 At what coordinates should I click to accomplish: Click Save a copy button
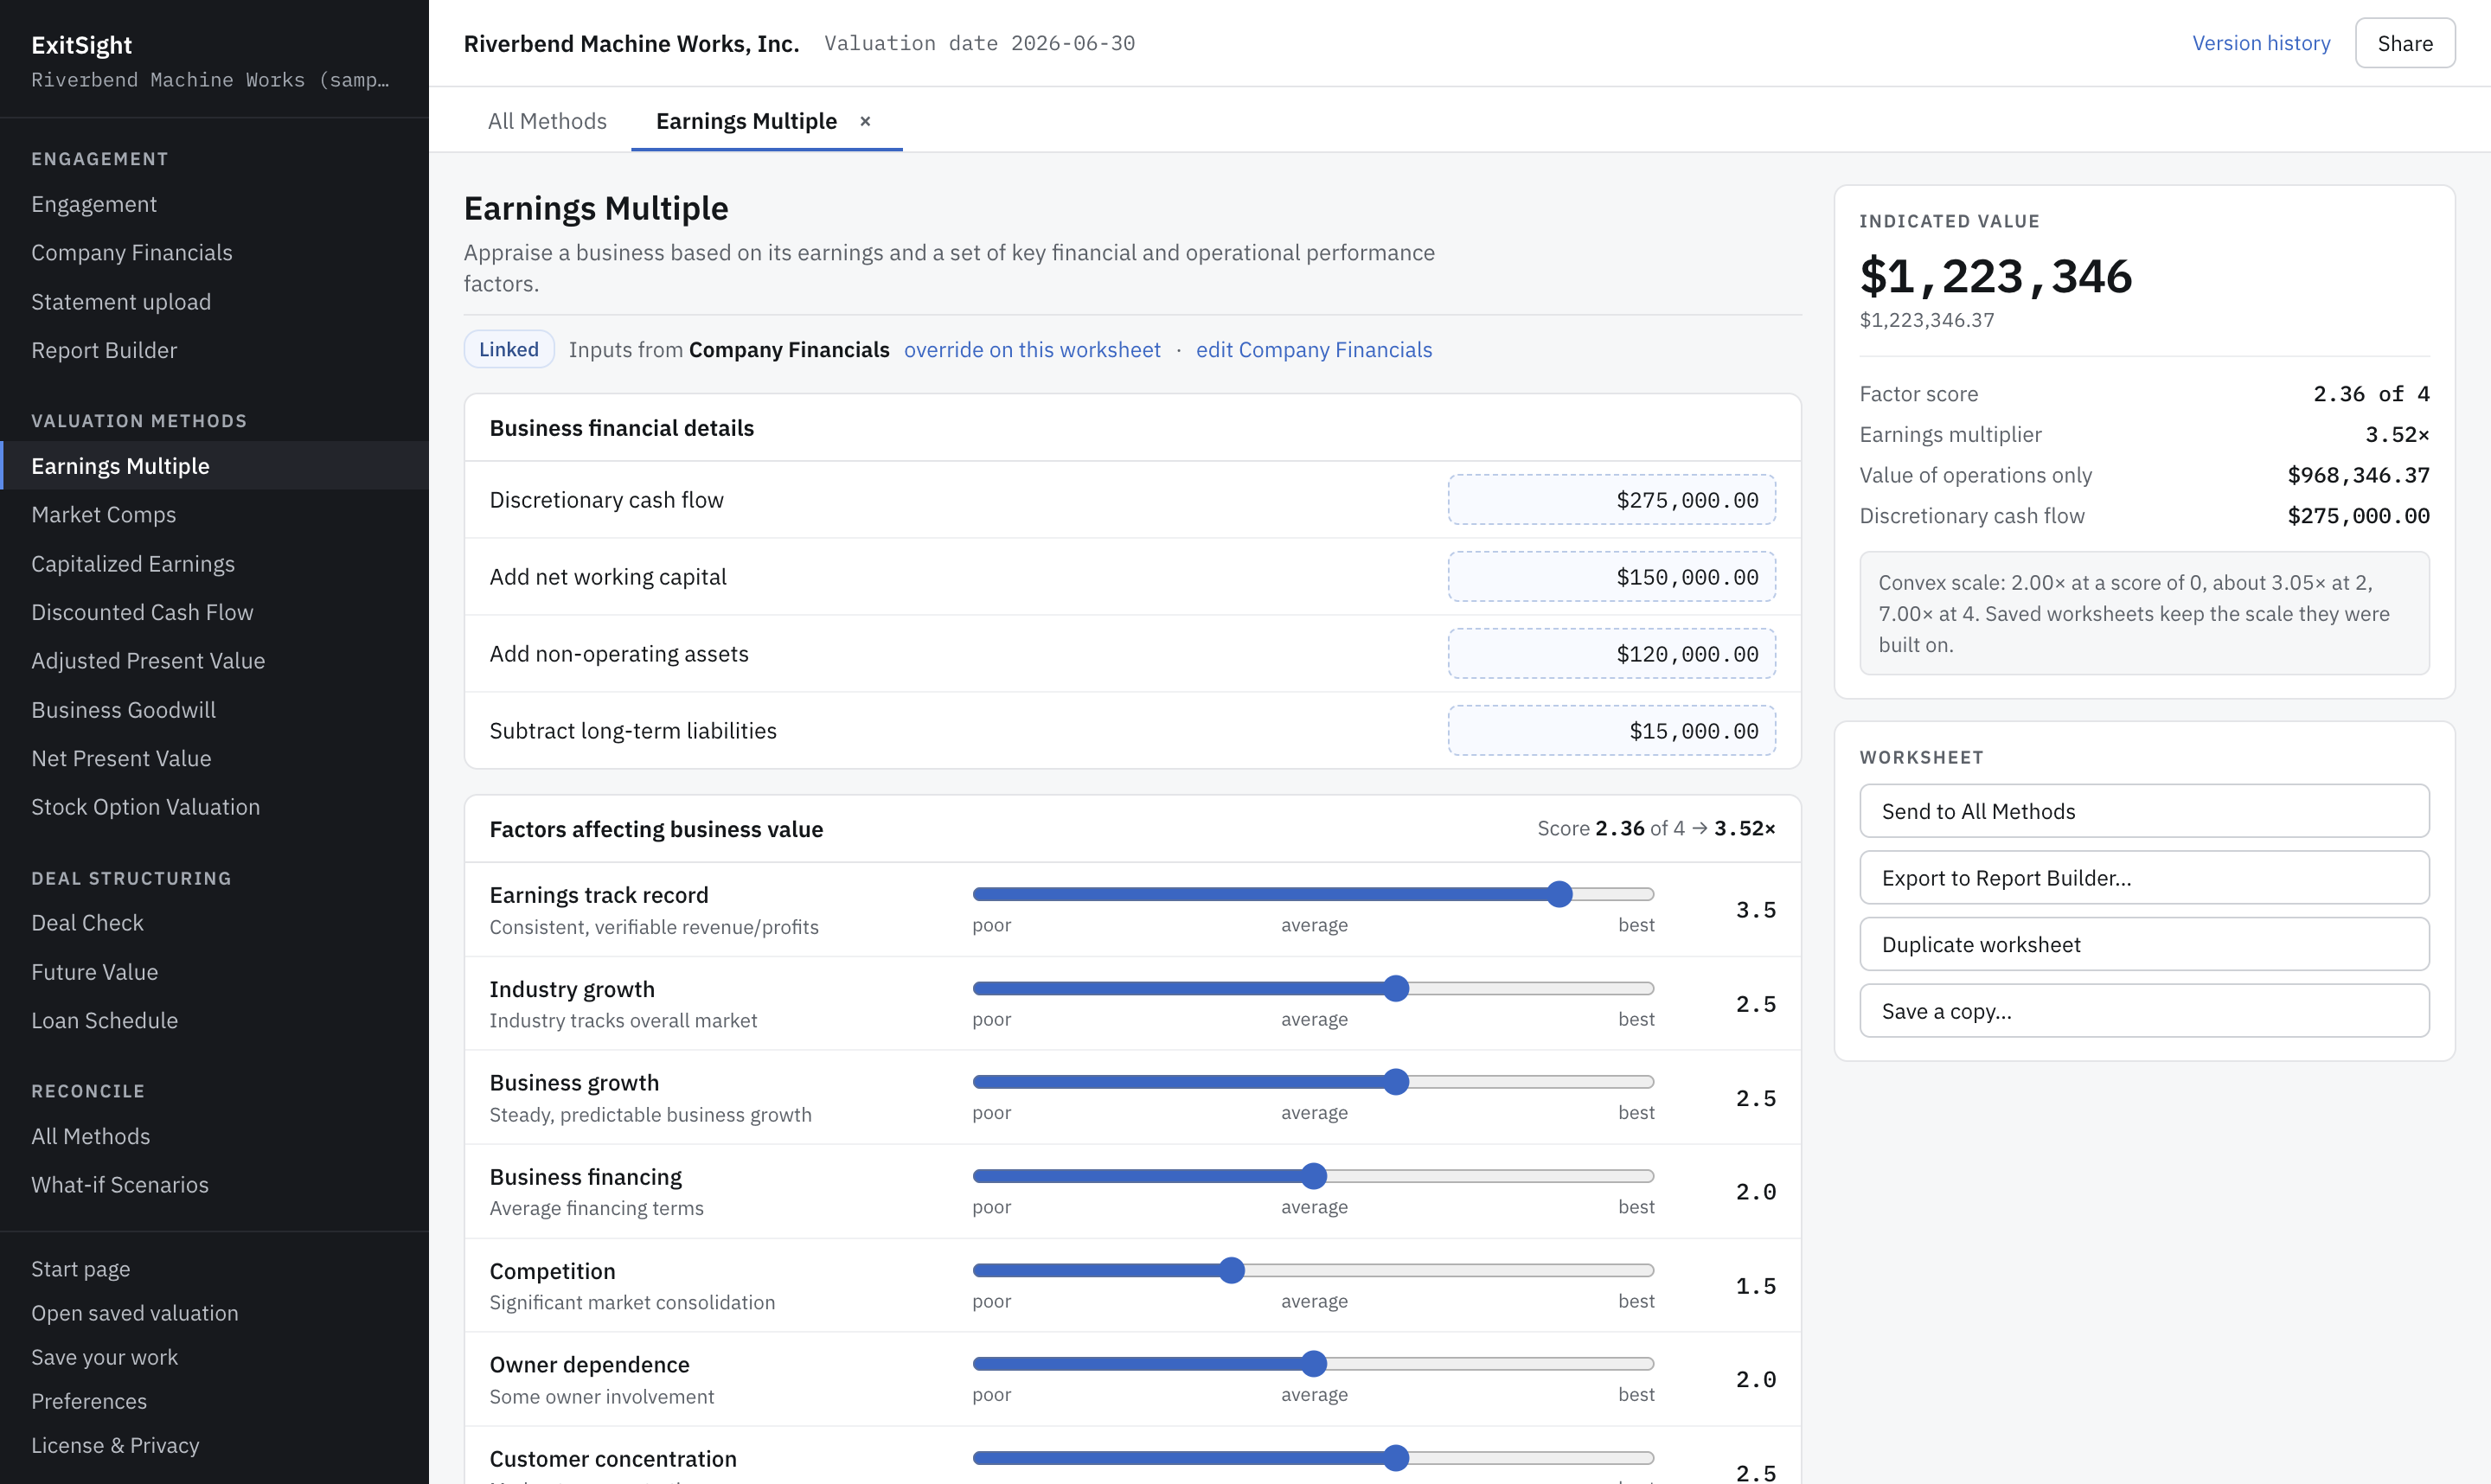(2144, 1011)
